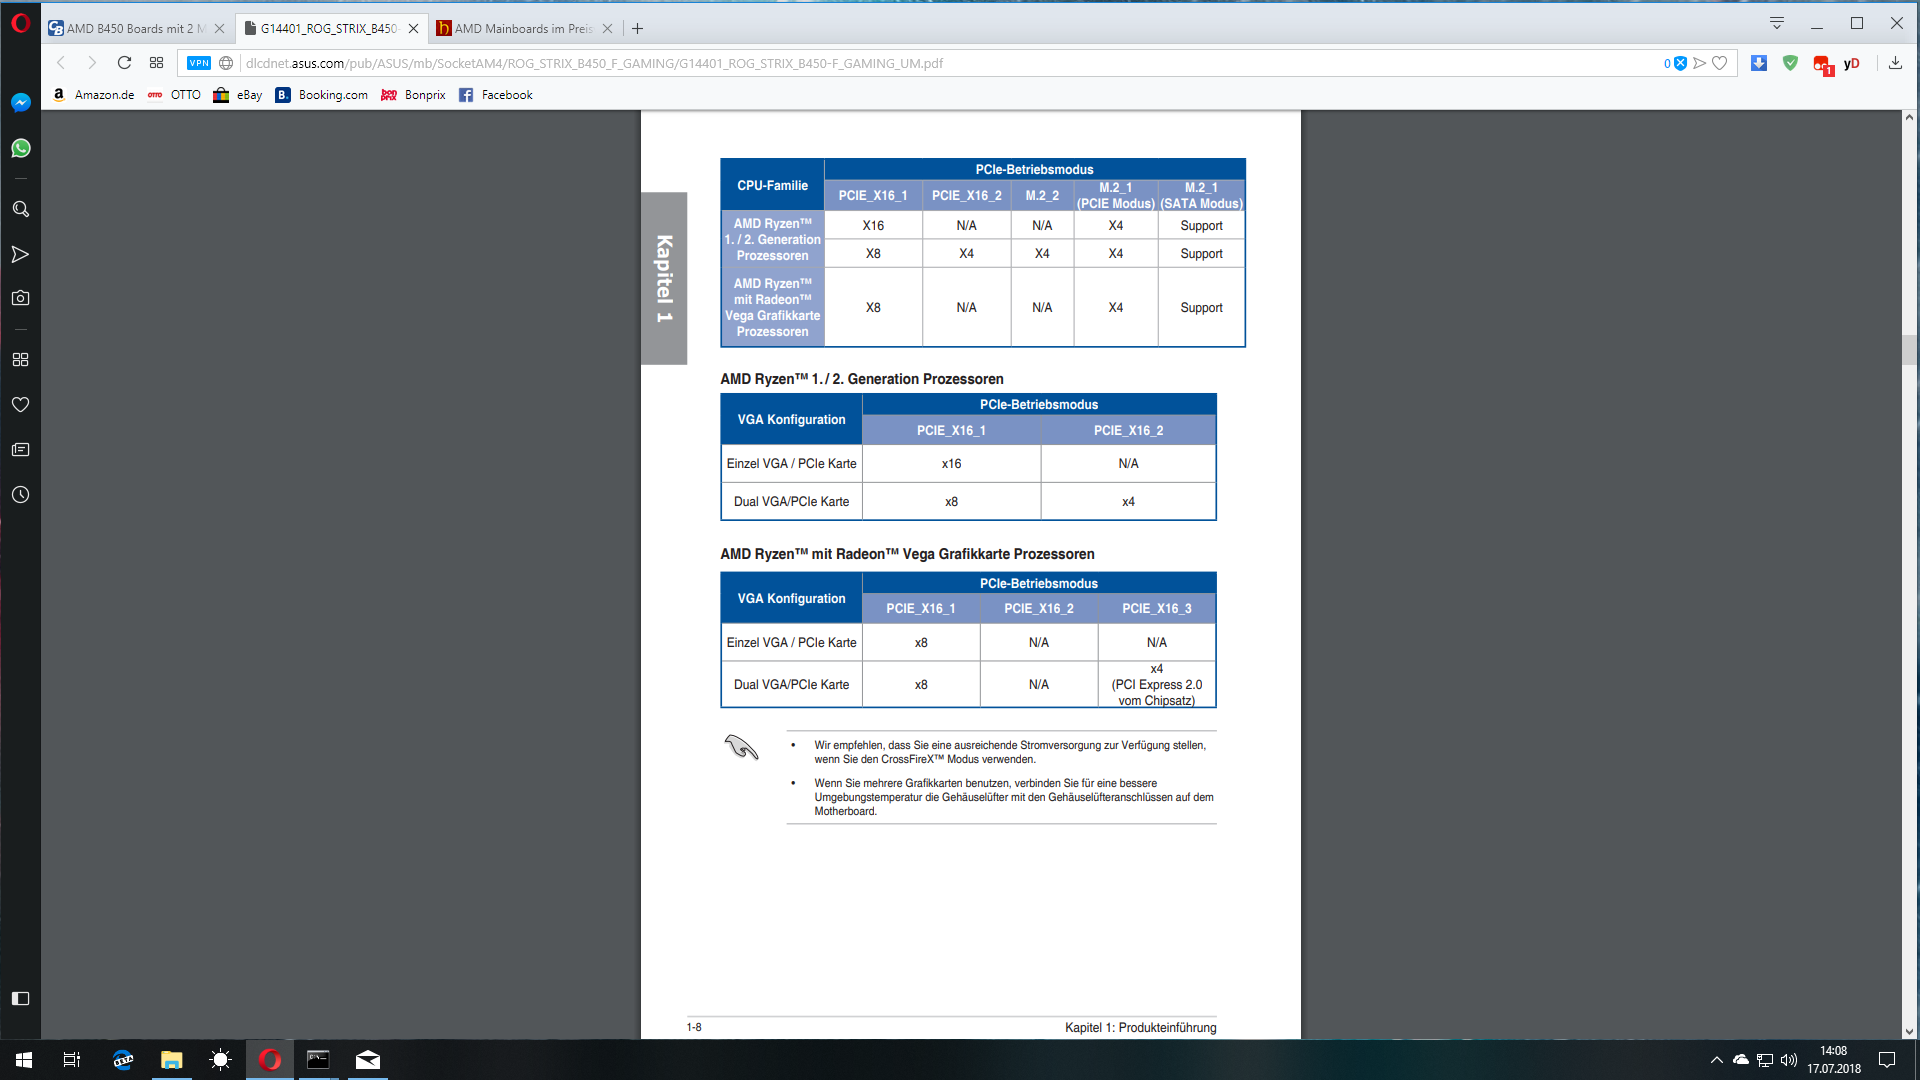Toggle the sidebar panel at the bottom left
The height and width of the screenshot is (1080, 1920).
point(20,998)
